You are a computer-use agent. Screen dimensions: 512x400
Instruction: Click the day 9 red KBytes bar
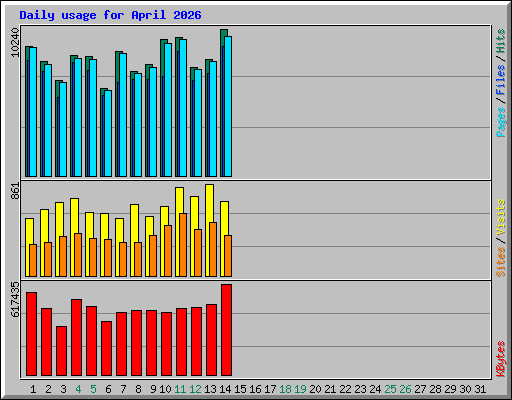tap(151, 343)
